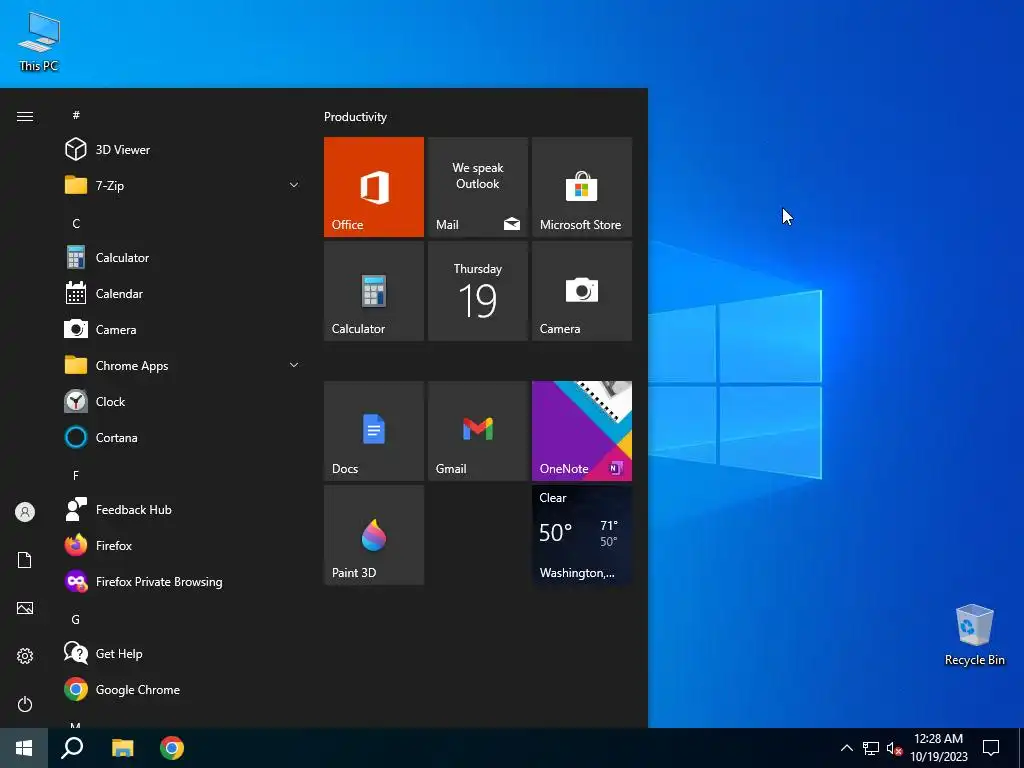
Task: Select the Recycle Bin desktop icon
Action: (x=974, y=635)
